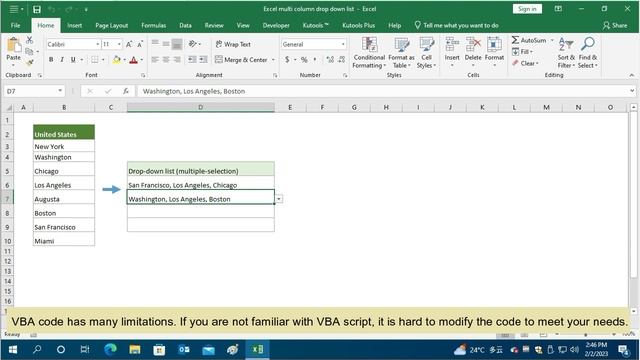Click the Cut scissors icon
This screenshot has width=640, height=360.
point(29,40)
